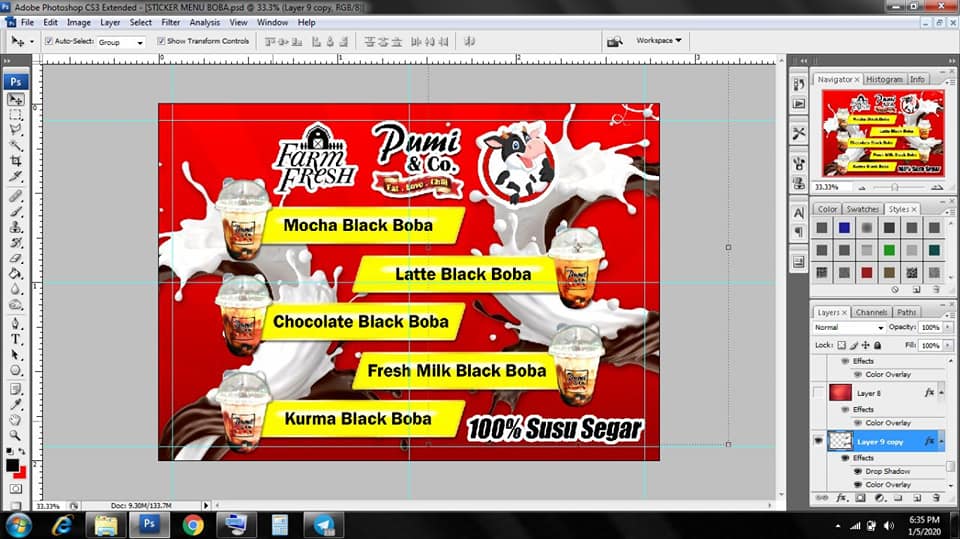This screenshot has height=539, width=960.
Task: Hide Layer 9 copy with the eye icon
Action: click(x=819, y=441)
